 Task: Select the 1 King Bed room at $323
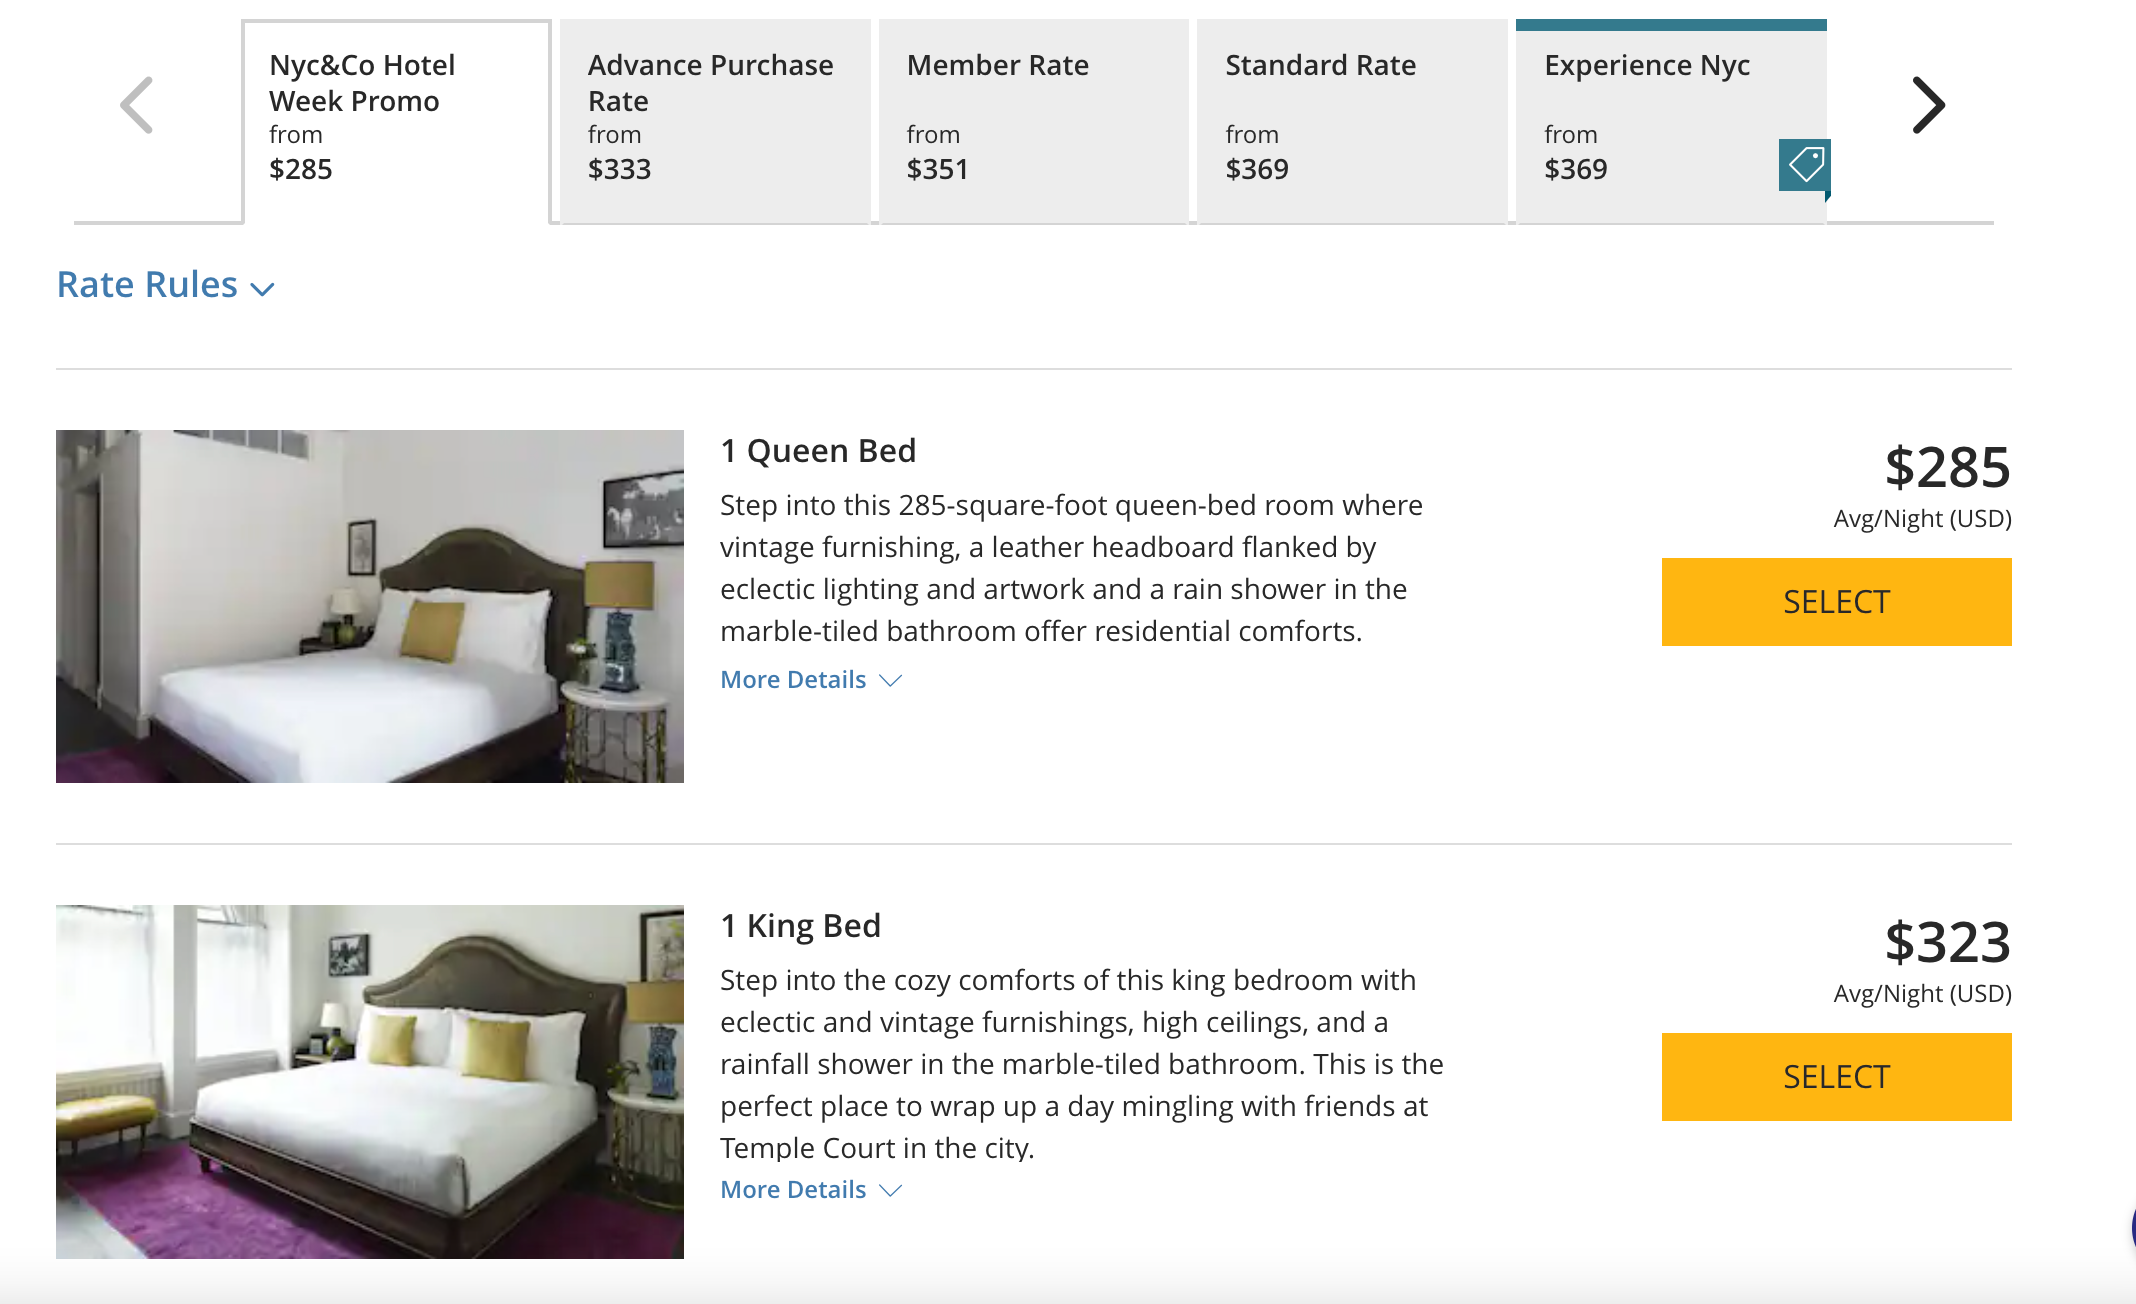(1836, 1077)
